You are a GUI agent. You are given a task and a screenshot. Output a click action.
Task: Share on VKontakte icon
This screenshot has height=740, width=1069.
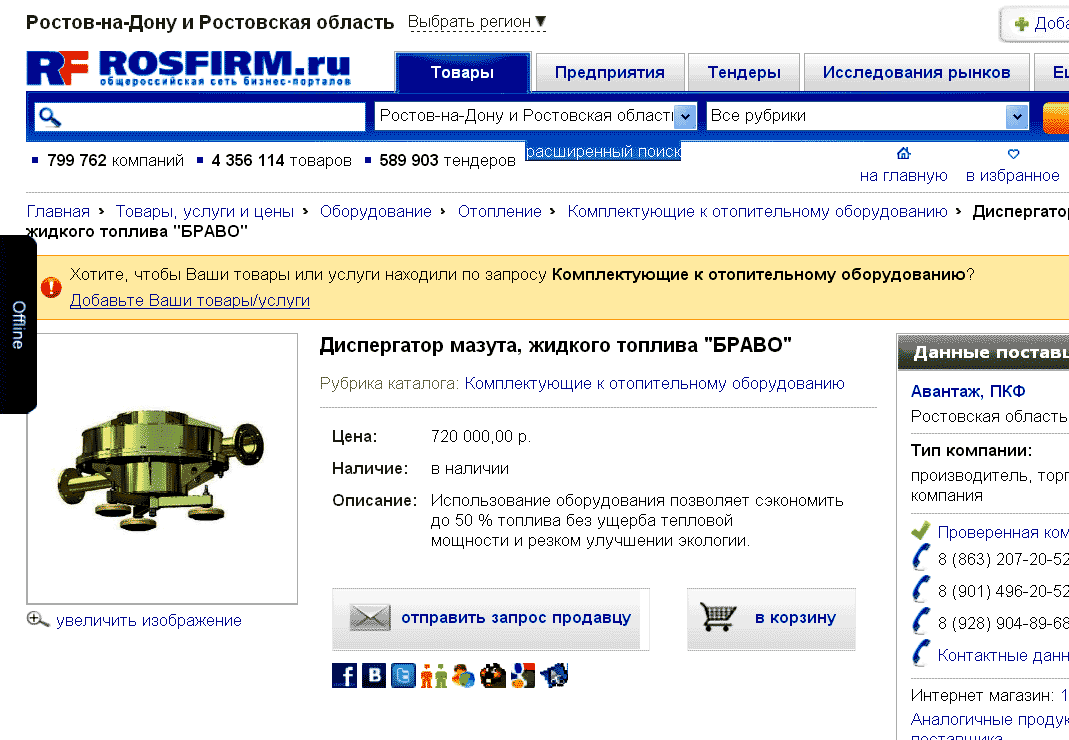pos(374,675)
